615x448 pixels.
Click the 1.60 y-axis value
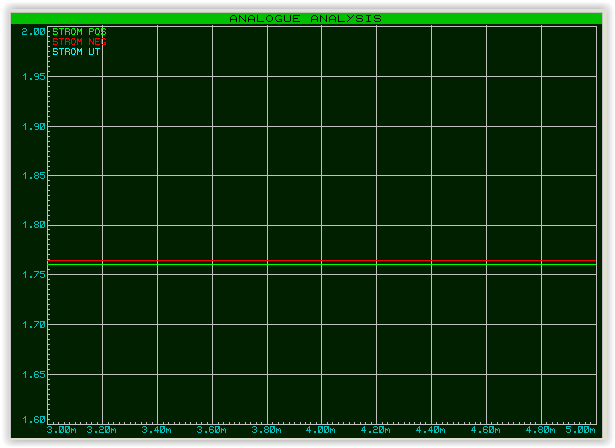(x=33, y=420)
